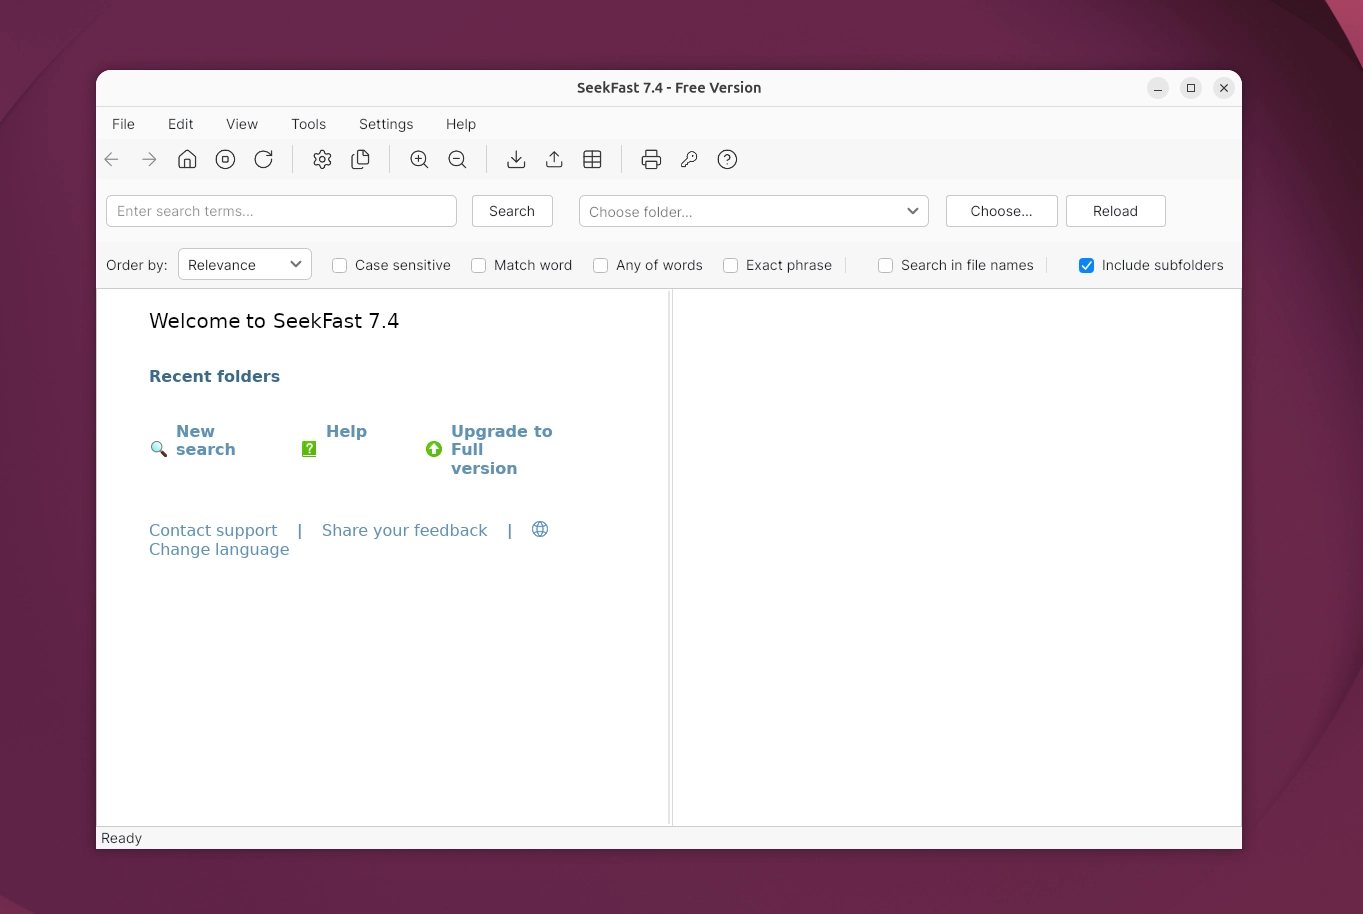Click the copy documents toolbar icon

tap(360, 160)
